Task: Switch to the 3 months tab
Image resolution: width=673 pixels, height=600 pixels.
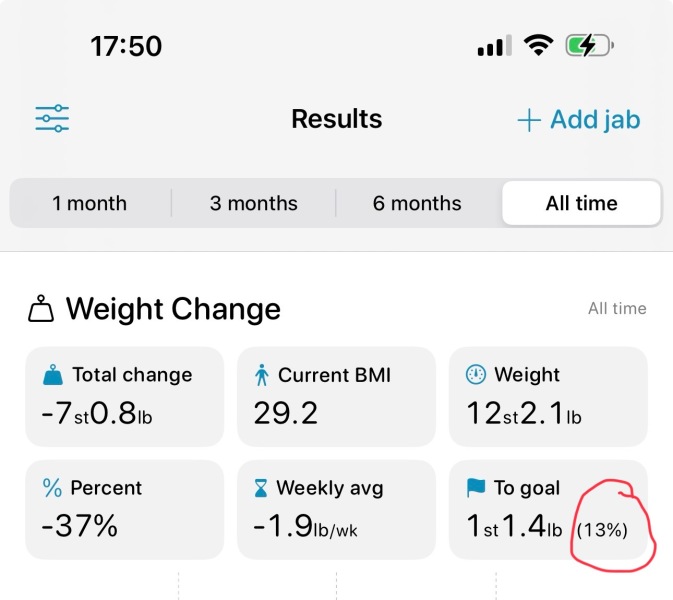Action: [253, 203]
